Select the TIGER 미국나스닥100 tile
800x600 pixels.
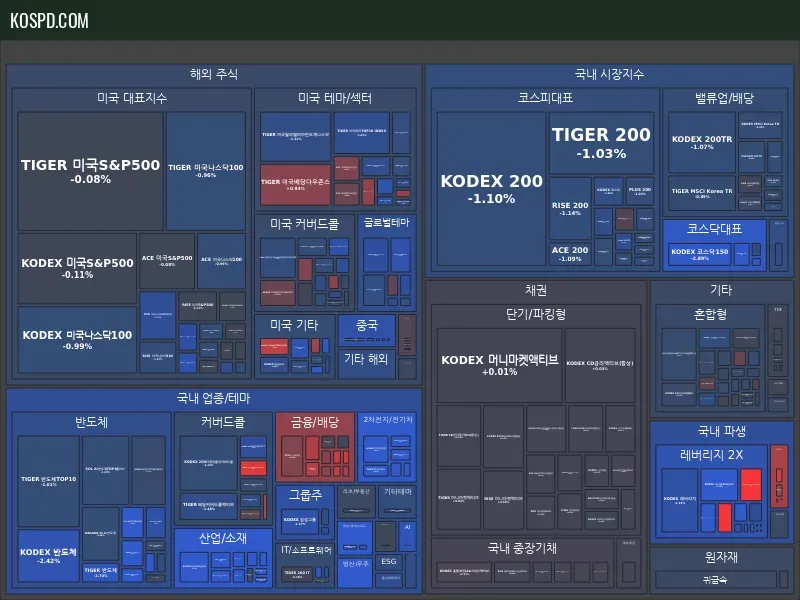coord(206,171)
